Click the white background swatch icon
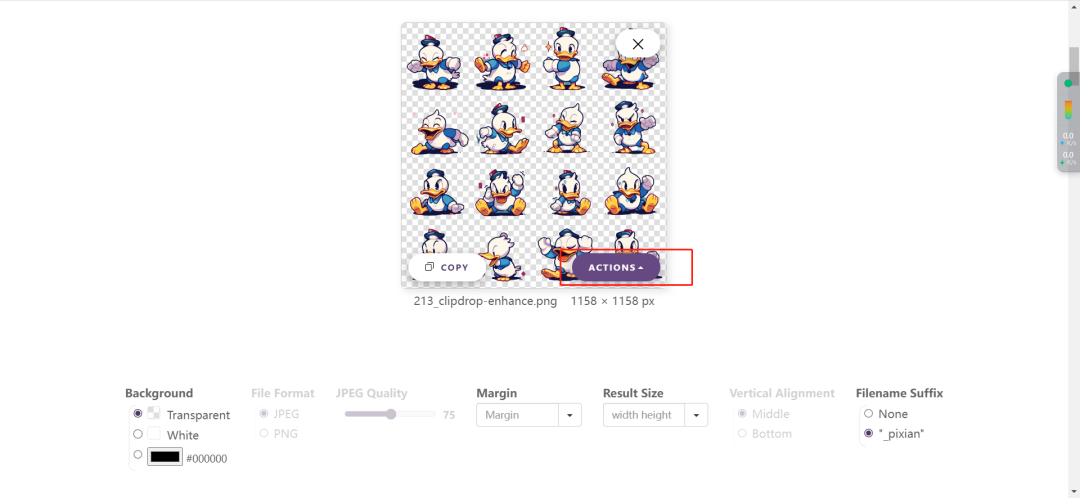Viewport: 1080px width, 498px height. tap(154, 434)
